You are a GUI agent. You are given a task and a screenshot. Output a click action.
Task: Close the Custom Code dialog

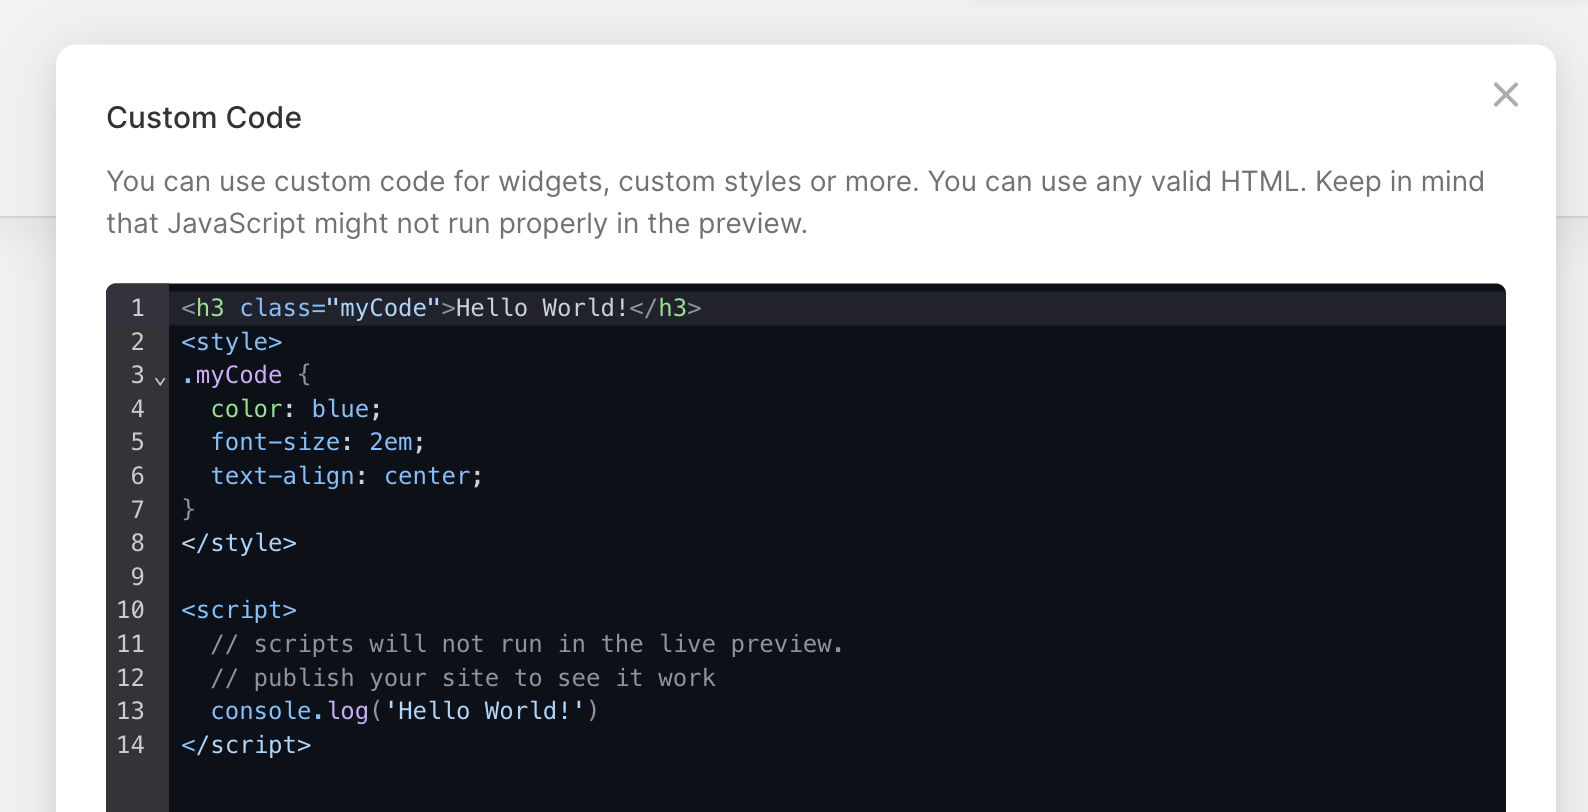click(1505, 95)
